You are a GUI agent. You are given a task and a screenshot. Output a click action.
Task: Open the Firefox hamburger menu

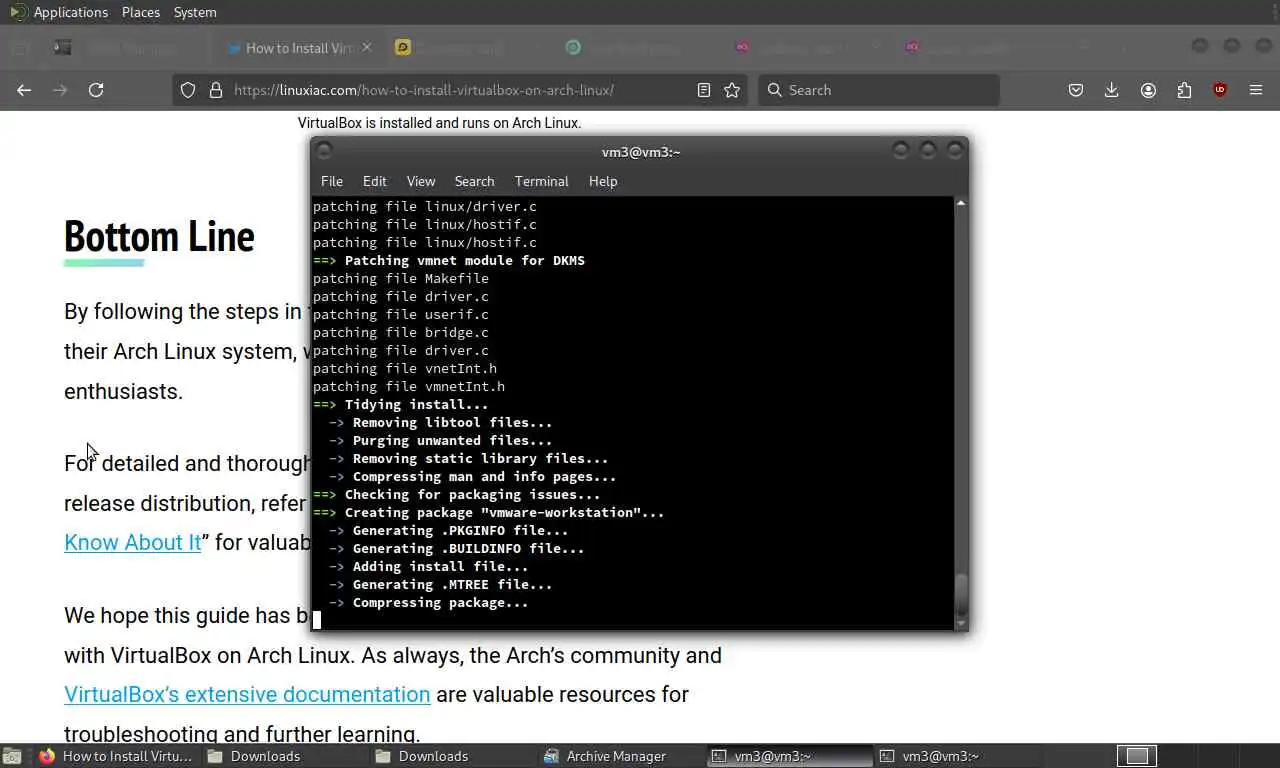(1256, 90)
